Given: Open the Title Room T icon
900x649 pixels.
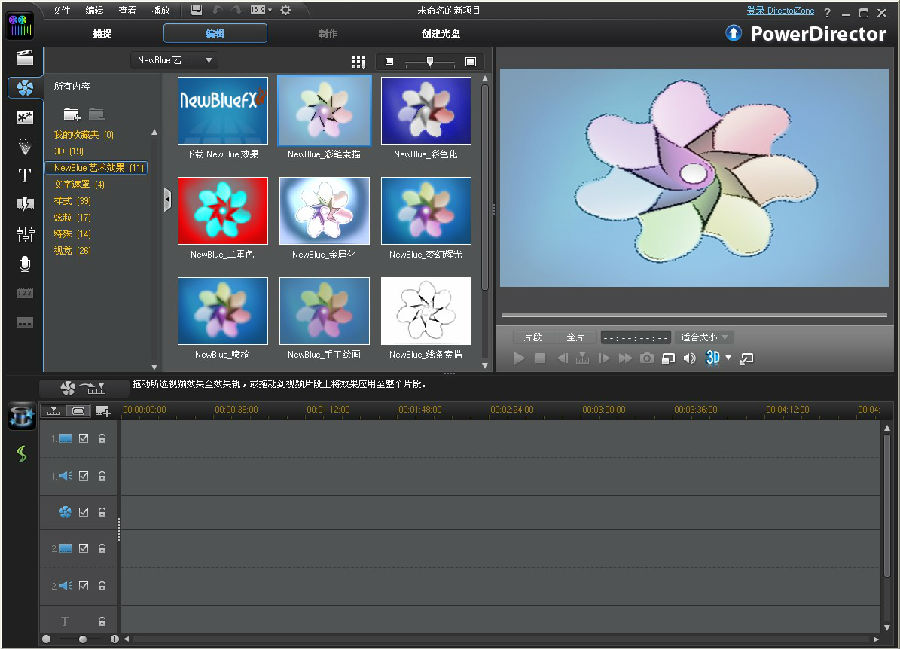Looking at the screenshot, I should coord(25,175).
